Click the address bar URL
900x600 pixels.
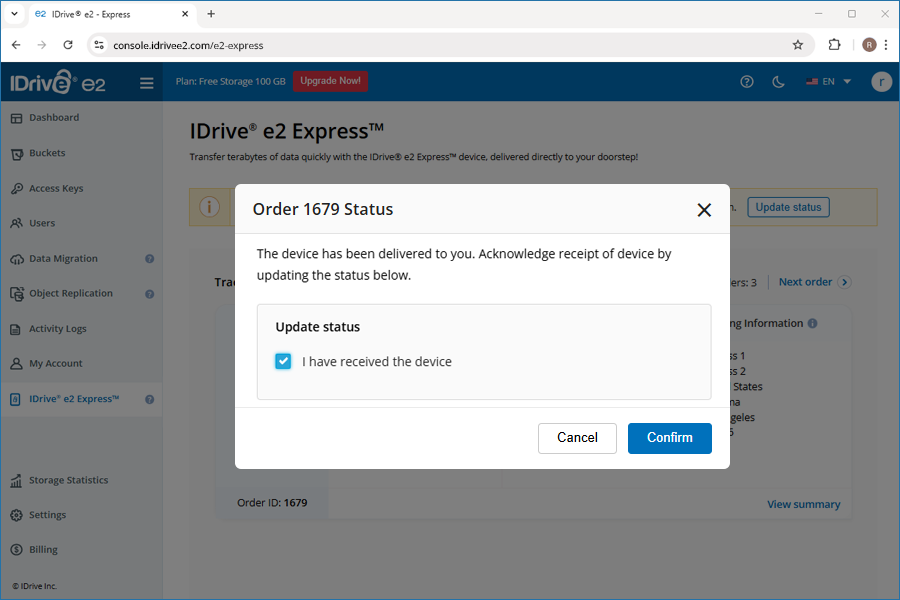(188, 45)
